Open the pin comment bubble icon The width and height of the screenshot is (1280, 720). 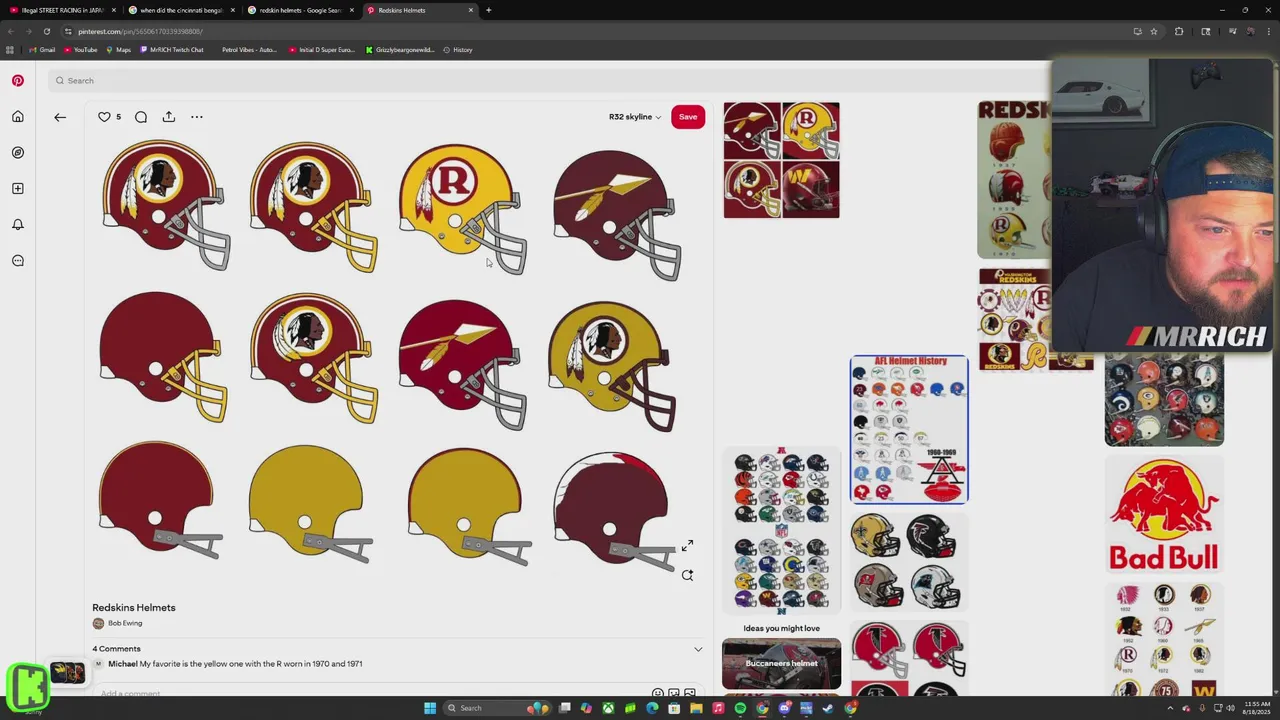pos(141,117)
